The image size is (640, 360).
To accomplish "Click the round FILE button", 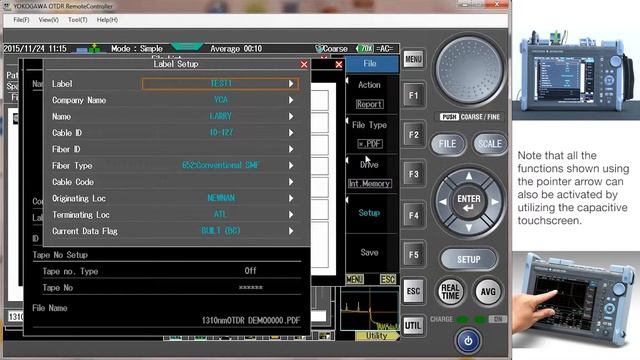I will [447, 144].
